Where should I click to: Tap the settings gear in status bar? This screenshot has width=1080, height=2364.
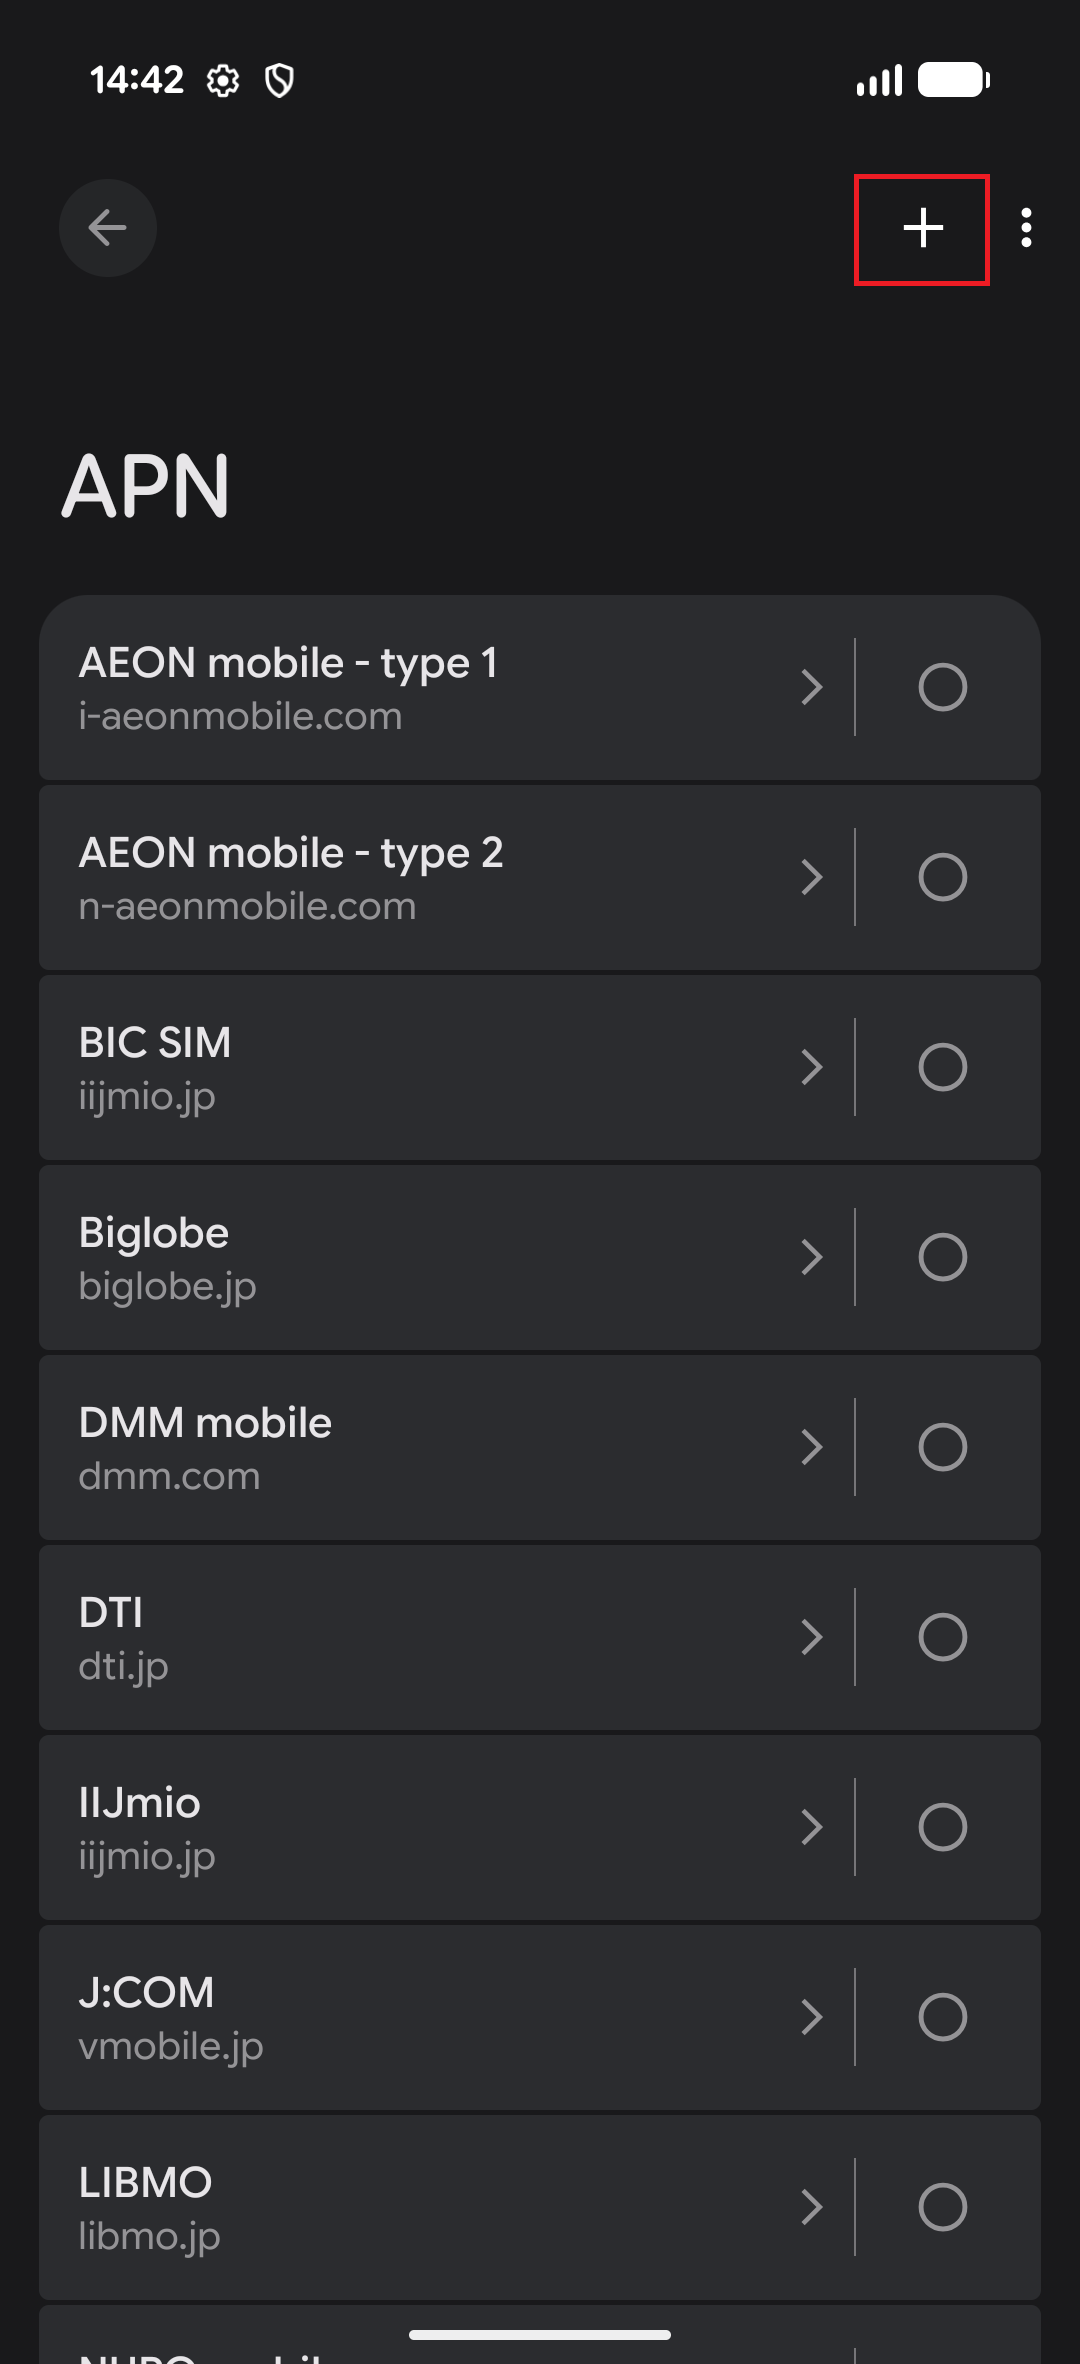(223, 80)
